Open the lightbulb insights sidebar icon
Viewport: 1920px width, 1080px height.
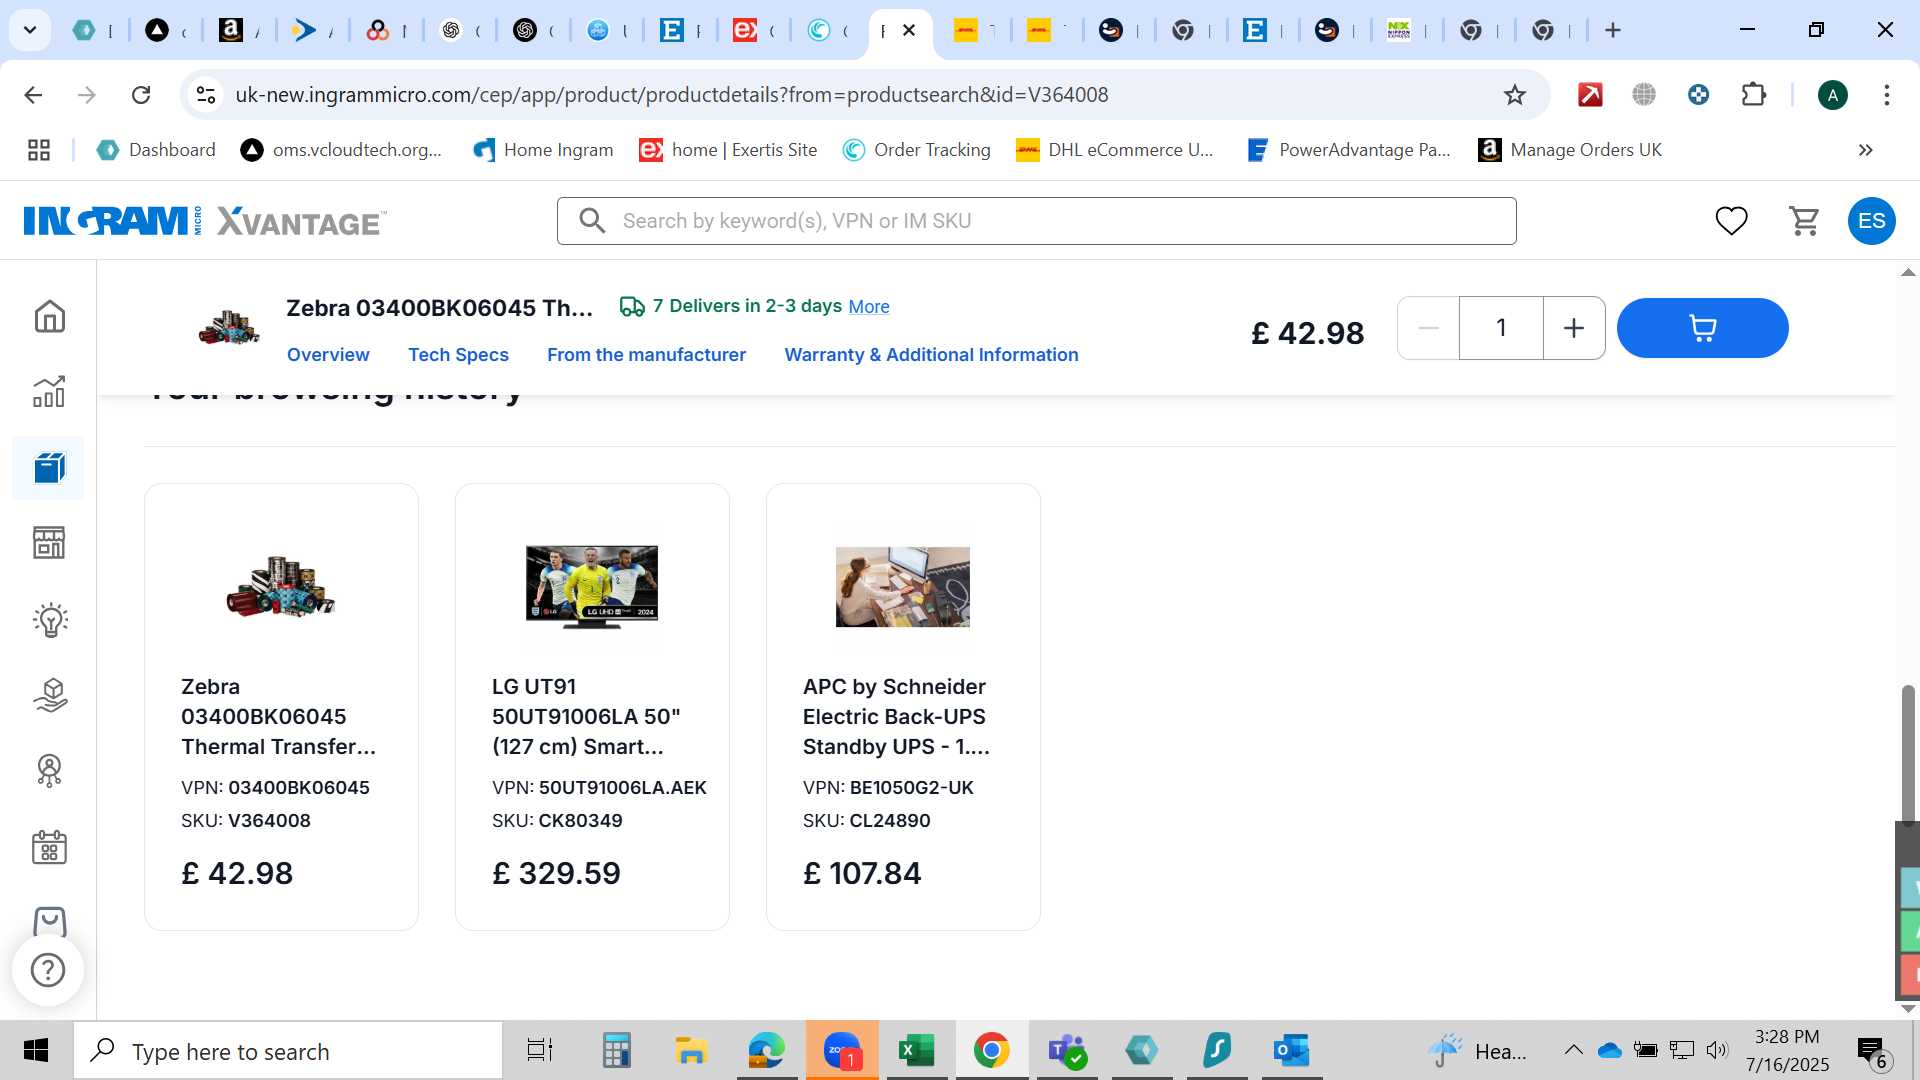49,620
